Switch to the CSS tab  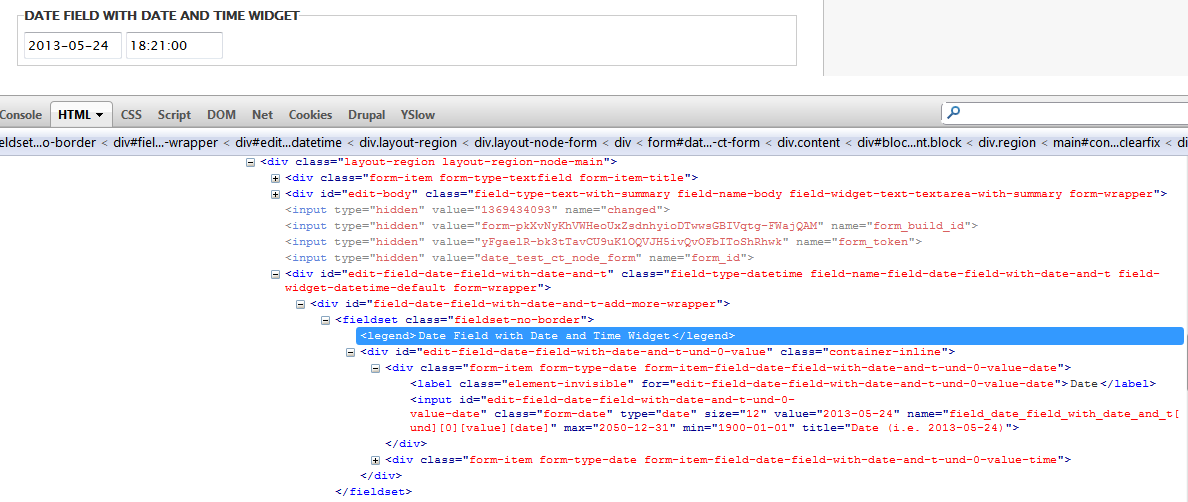point(132,115)
